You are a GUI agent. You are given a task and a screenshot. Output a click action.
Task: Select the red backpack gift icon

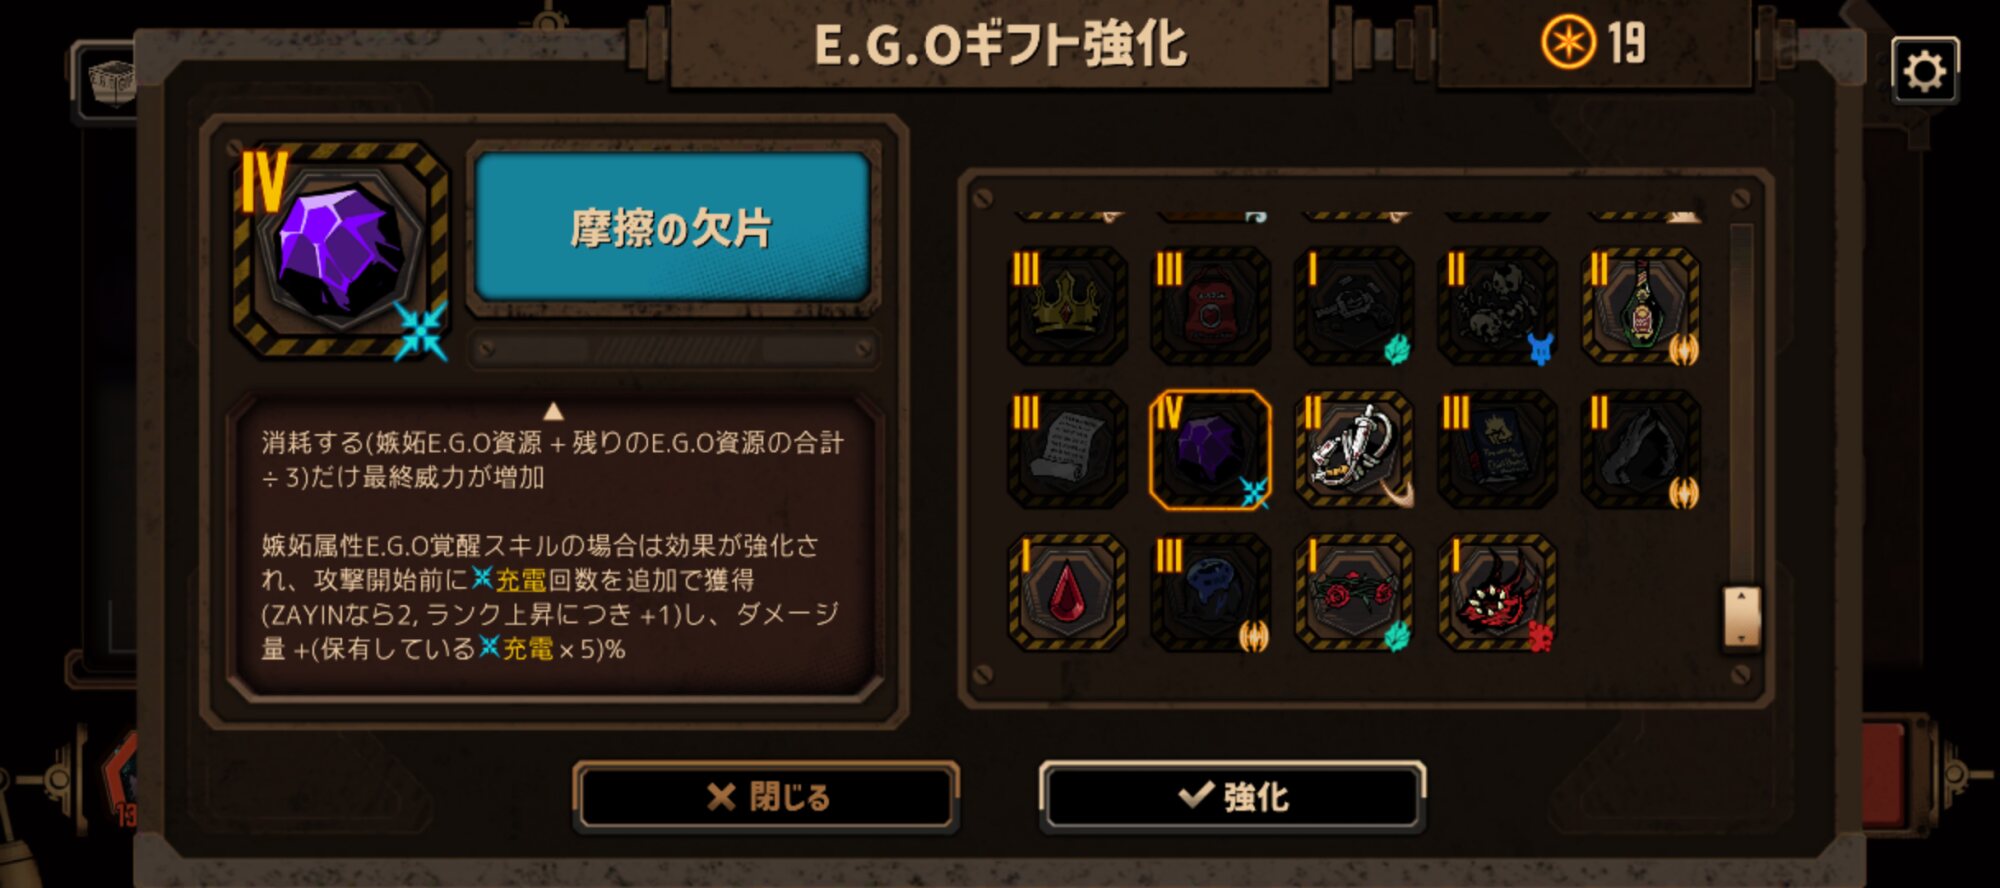point(1210,305)
